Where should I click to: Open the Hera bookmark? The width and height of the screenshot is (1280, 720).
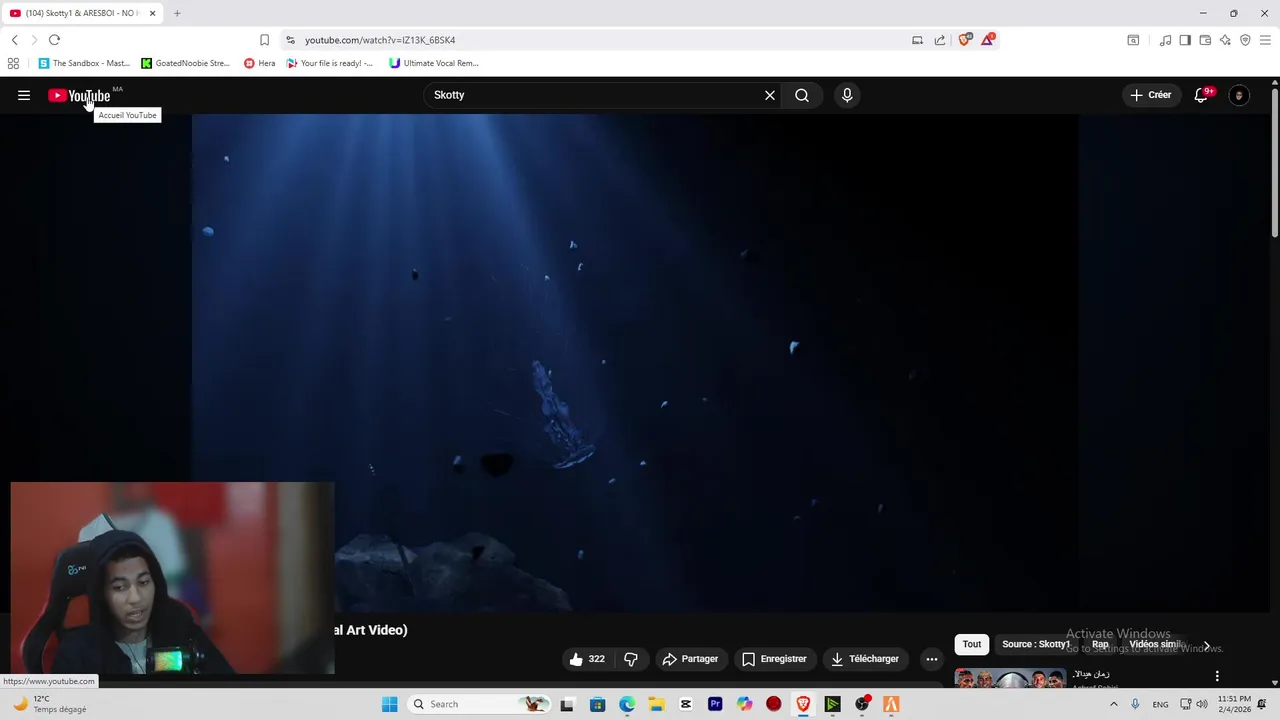[260, 63]
